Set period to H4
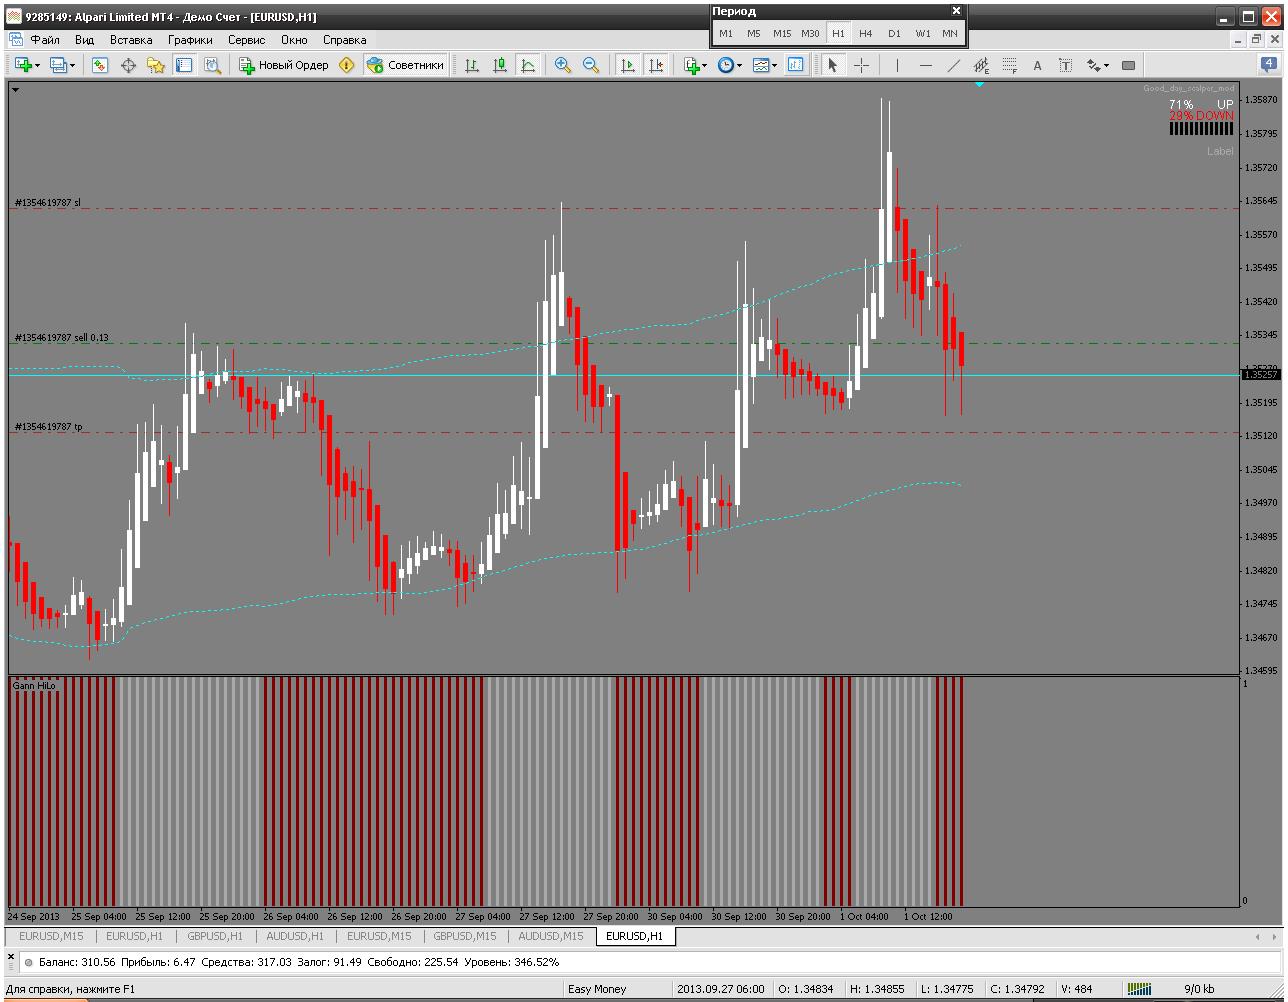The height and width of the screenshot is (1002, 1288). (x=866, y=33)
